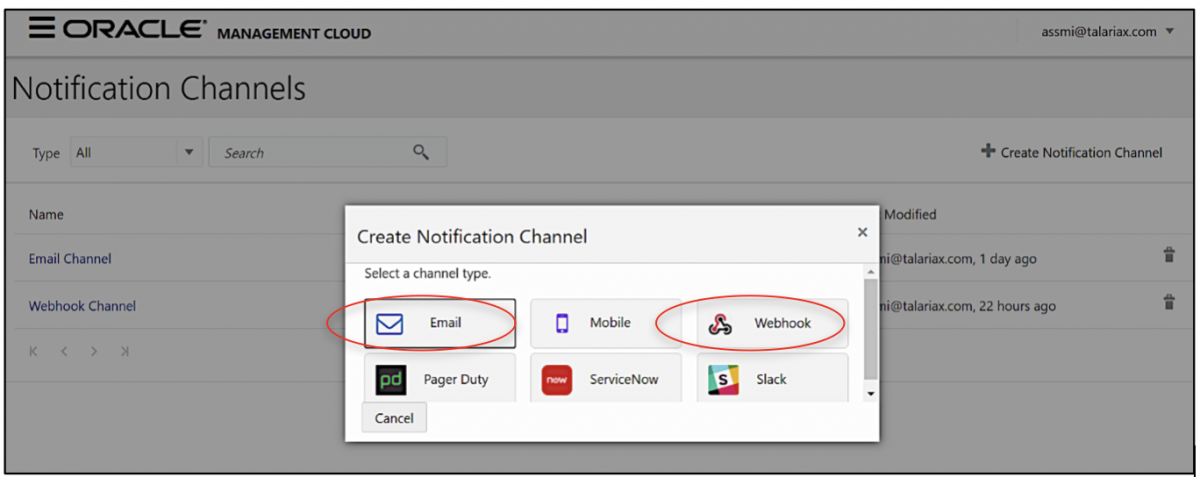1200x477 pixels.
Task: Open the Email Channel link
Action: pyautogui.click(x=70, y=258)
